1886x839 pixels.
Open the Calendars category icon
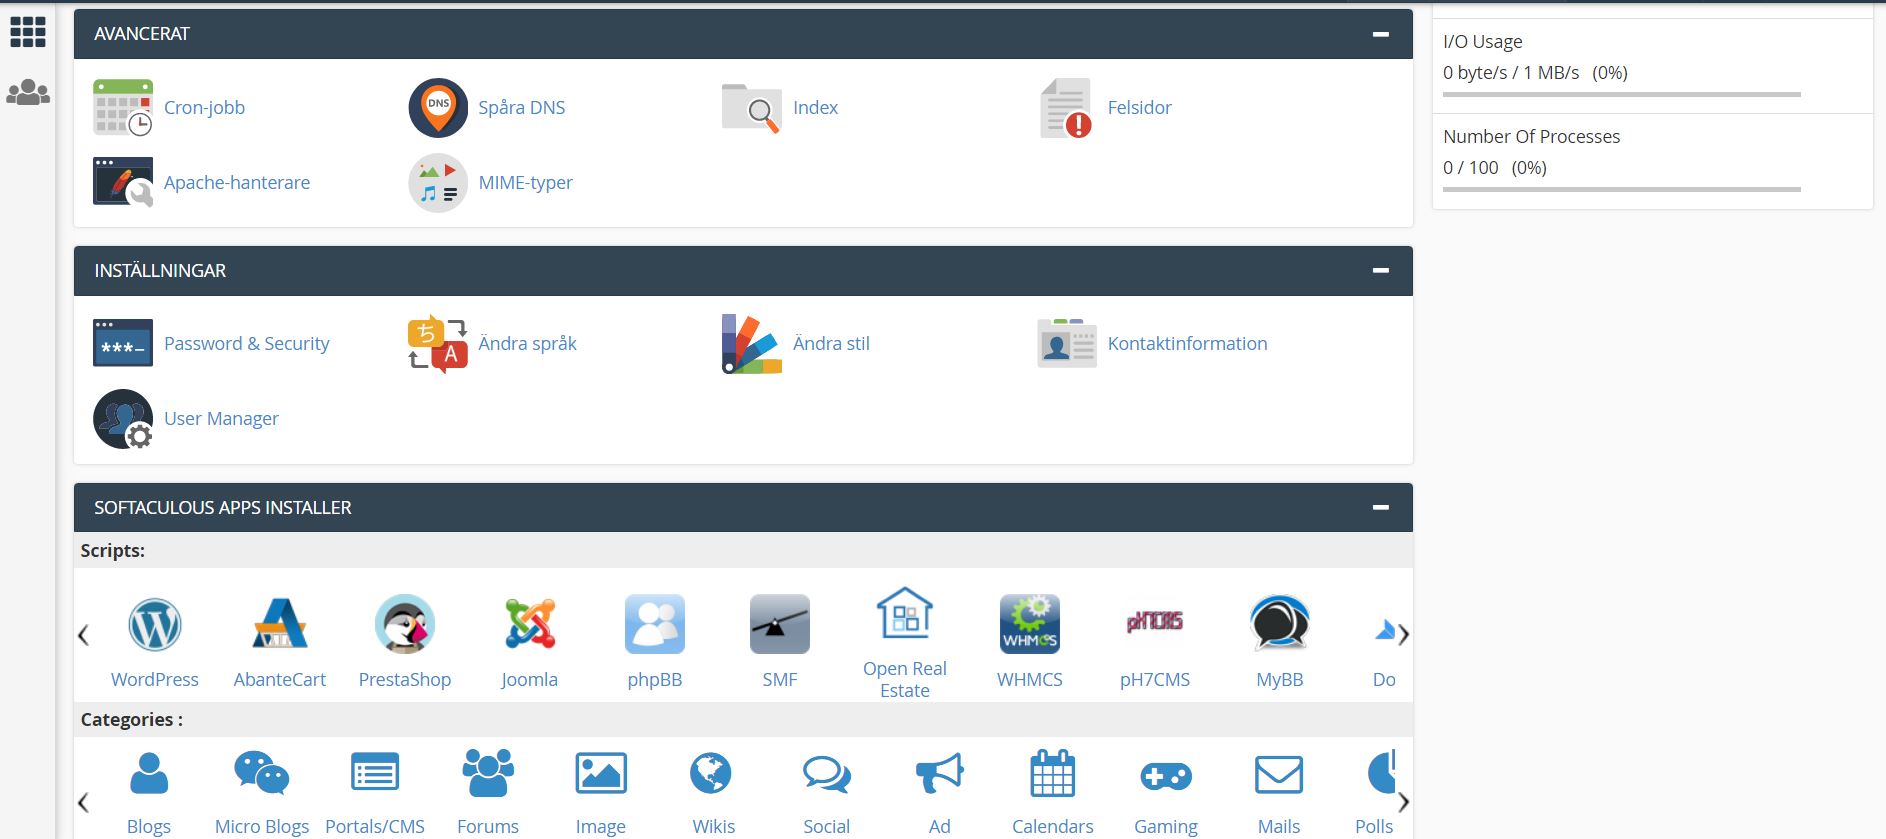click(x=1053, y=773)
